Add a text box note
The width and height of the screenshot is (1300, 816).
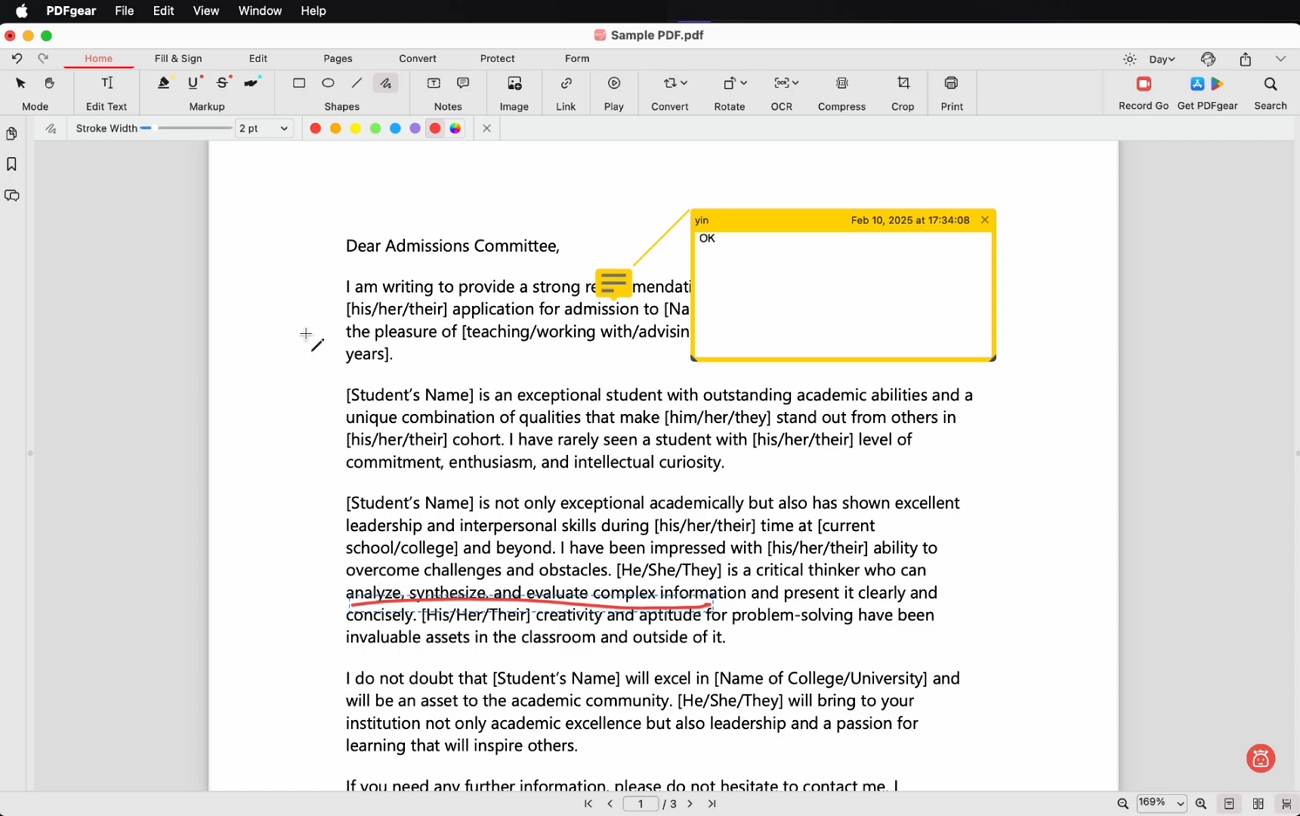pos(434,84)
